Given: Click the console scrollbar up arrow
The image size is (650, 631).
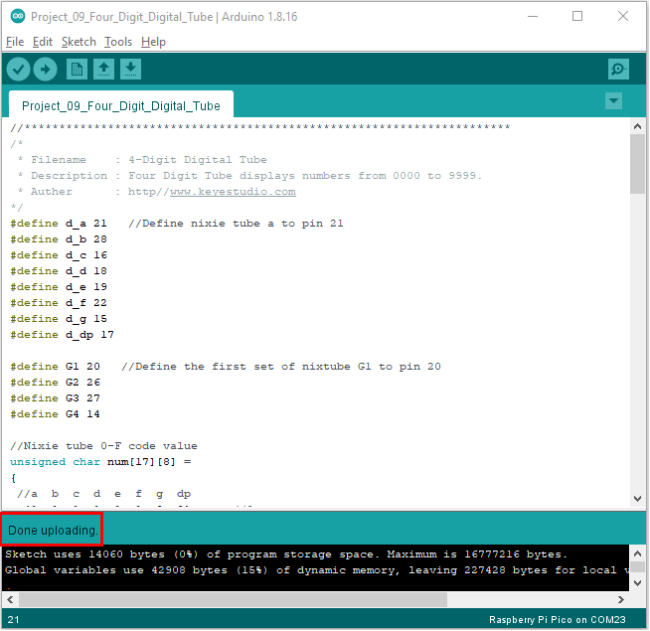Looking at the screenshot, I should click(638, 553).
